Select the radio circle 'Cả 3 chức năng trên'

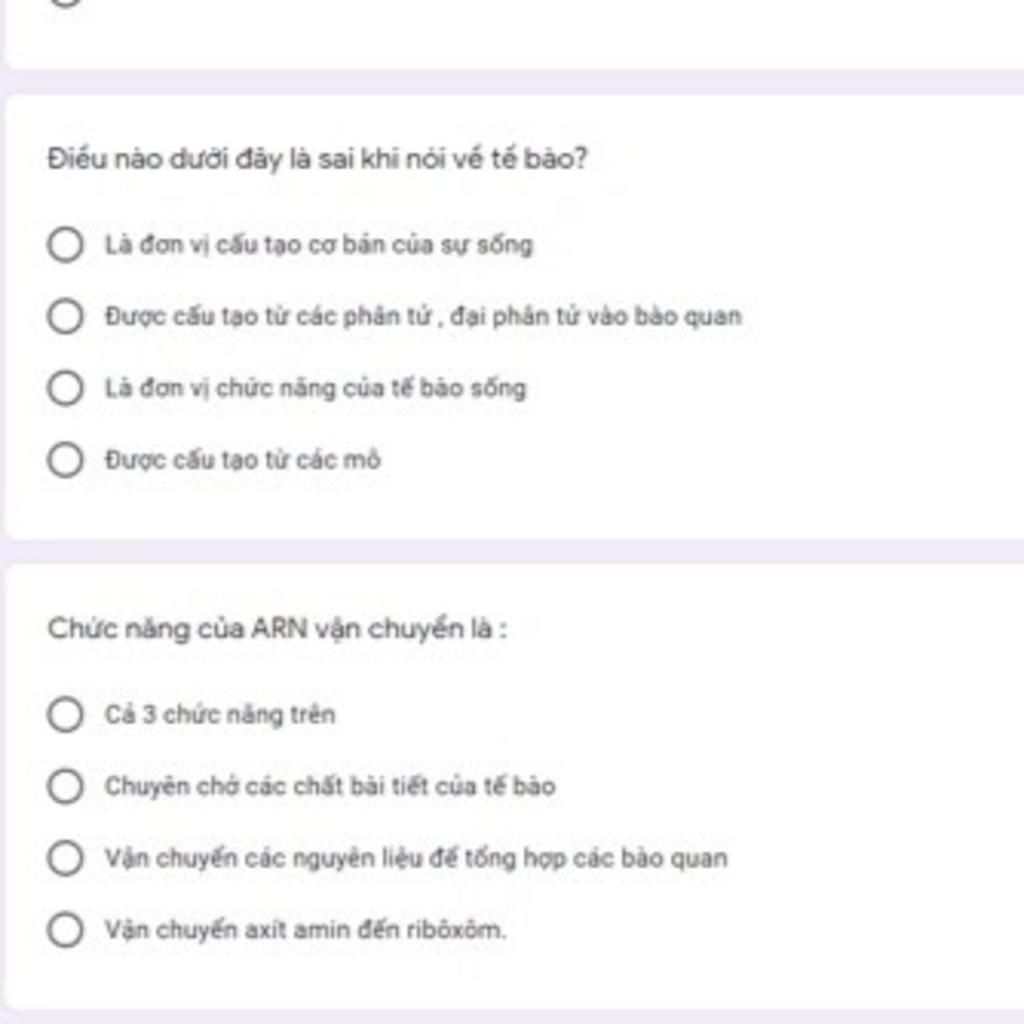click(65, 714)
